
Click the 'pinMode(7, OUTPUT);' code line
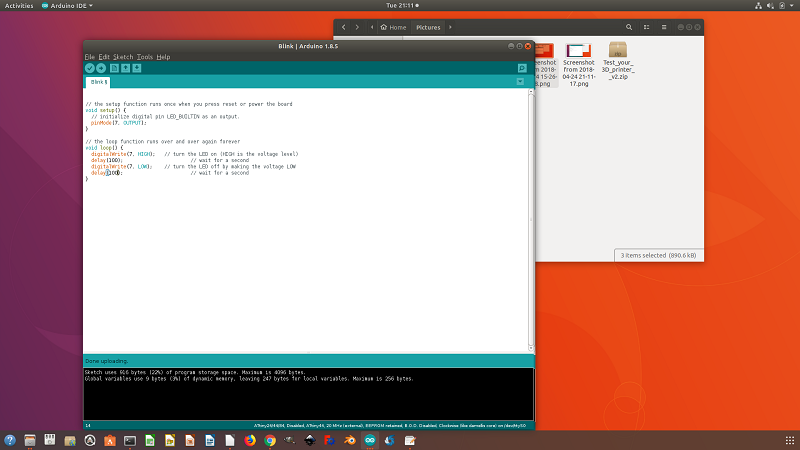click(118, 123)
